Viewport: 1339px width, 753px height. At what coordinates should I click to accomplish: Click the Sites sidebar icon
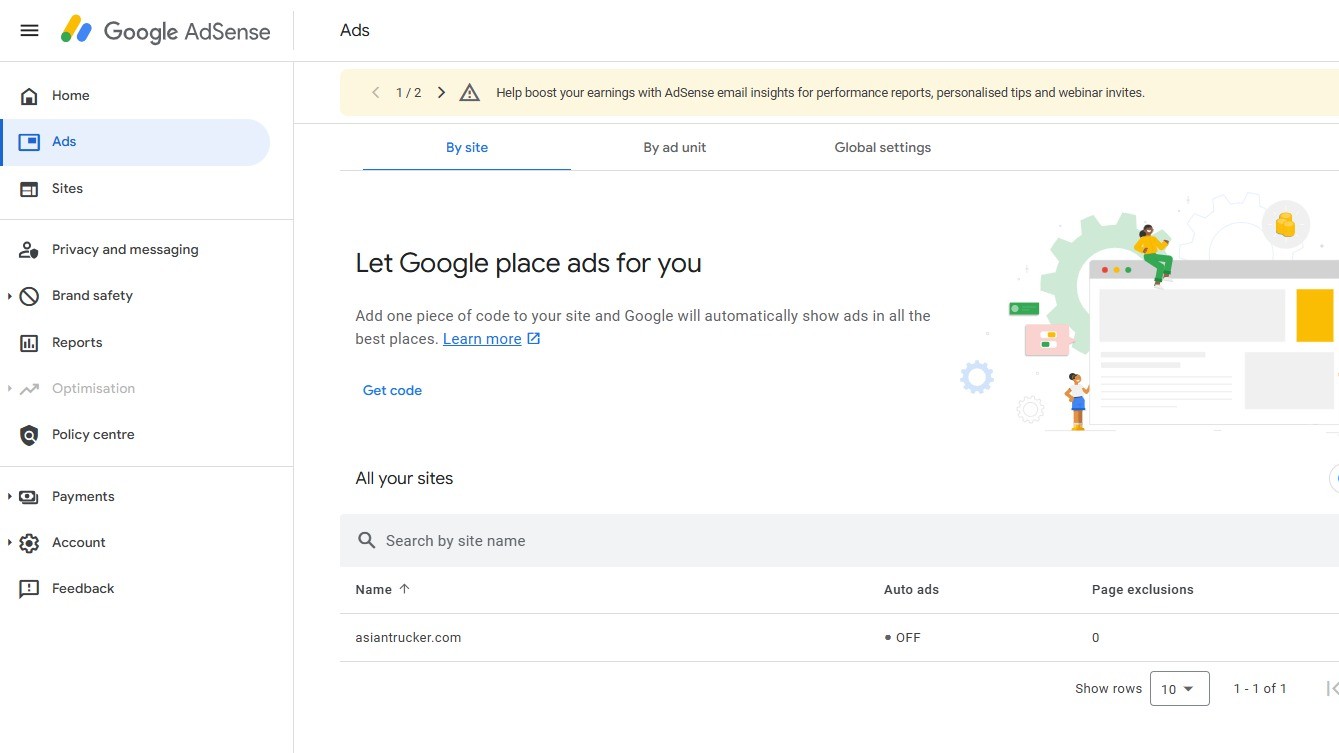pos(29,189)
